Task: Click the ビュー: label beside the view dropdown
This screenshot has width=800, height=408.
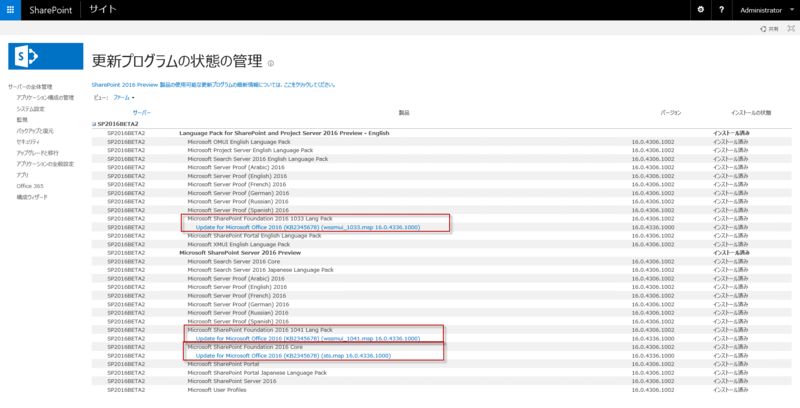Action: 101,97
